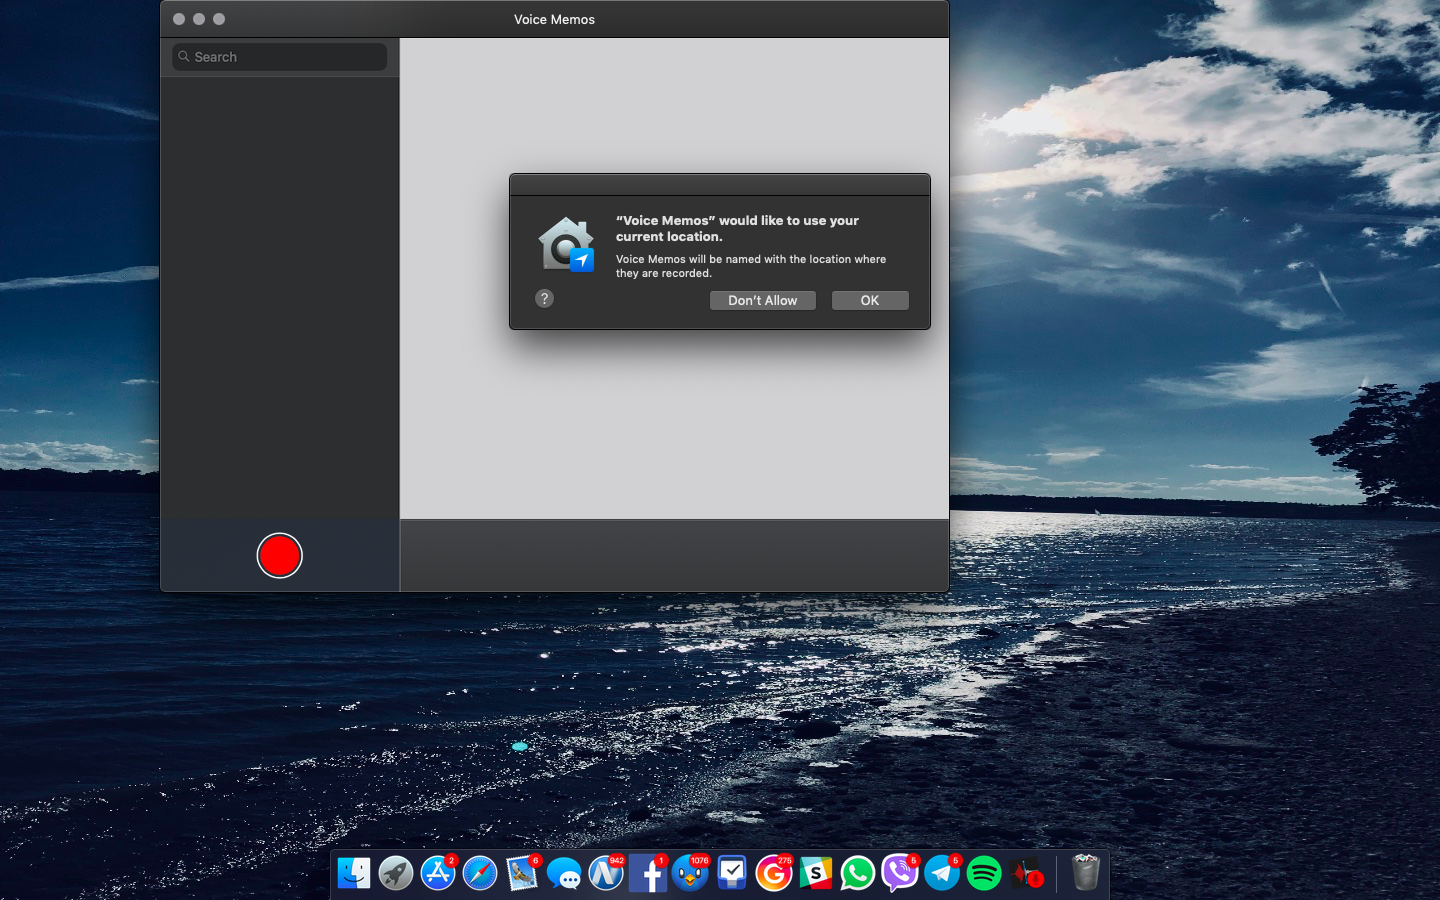
Task: Click the Voice Memos icon in the Dock
Action: pos(1026,875)
